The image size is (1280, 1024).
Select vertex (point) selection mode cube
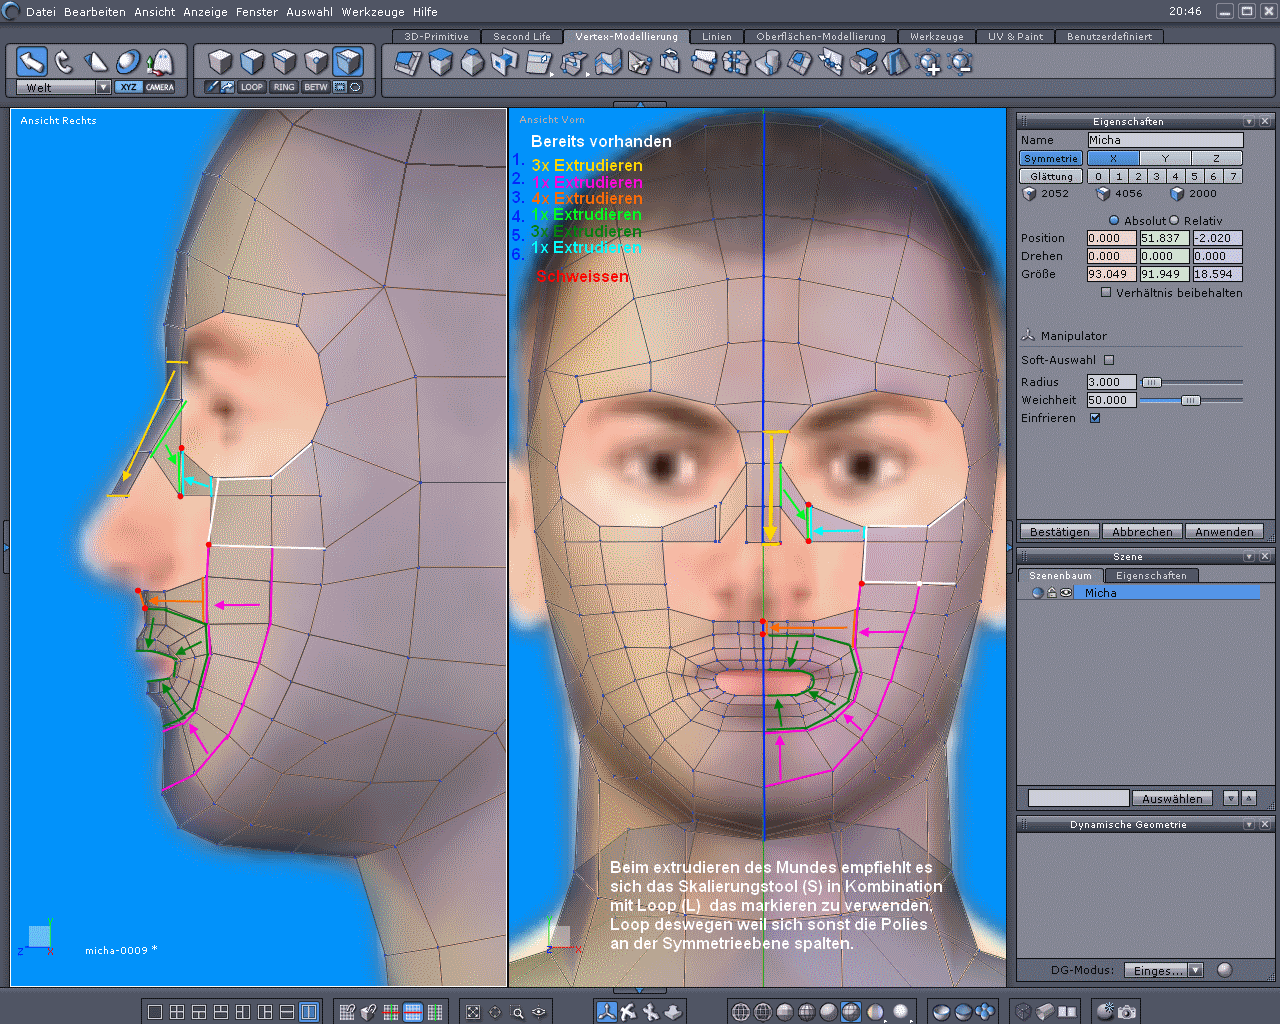pos(316,62)
